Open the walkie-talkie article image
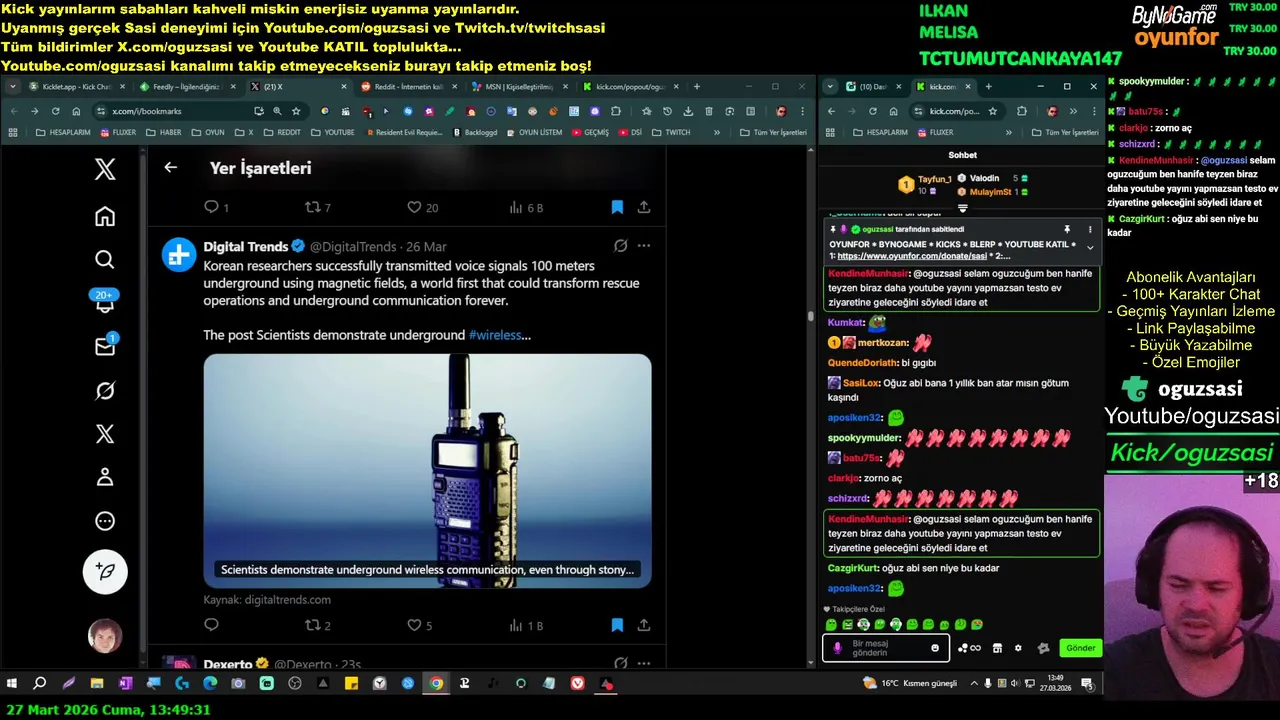This screenshot has width=1280, height=720. pyautogui.click(x=427, y=471)
